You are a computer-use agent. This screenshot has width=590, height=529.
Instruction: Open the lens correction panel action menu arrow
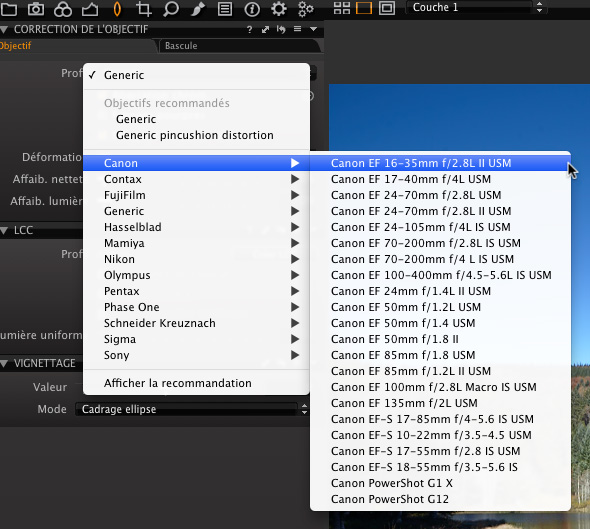(x=313, y=29)
